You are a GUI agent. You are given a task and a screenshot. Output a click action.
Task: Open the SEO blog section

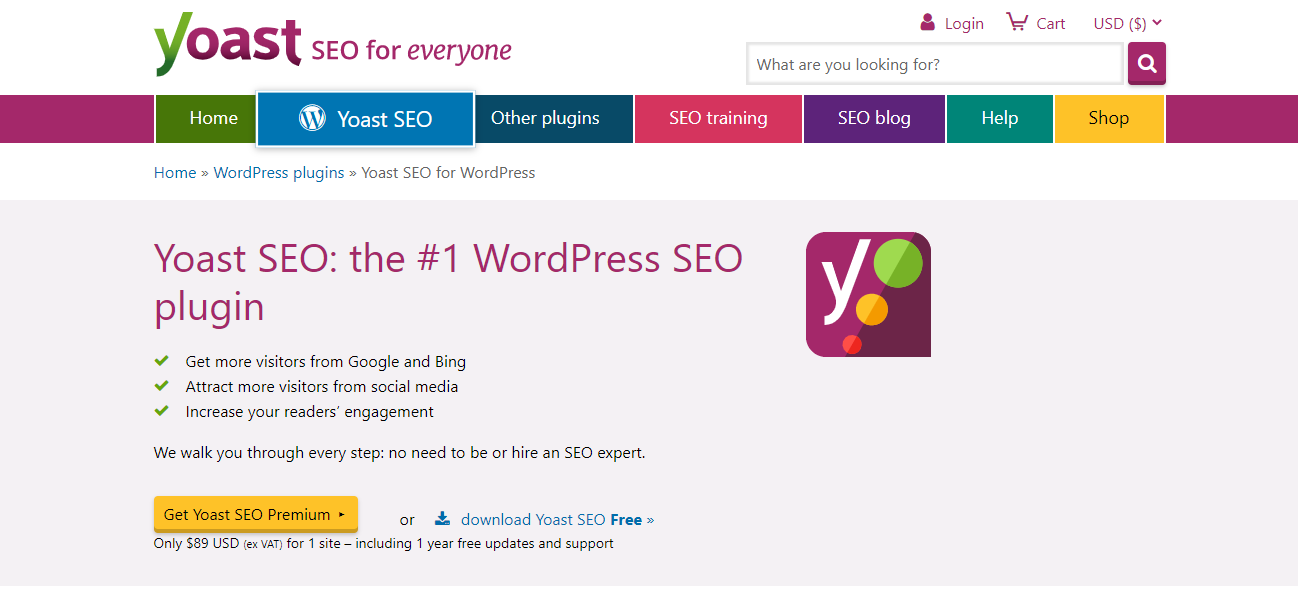tap(873, 117)
